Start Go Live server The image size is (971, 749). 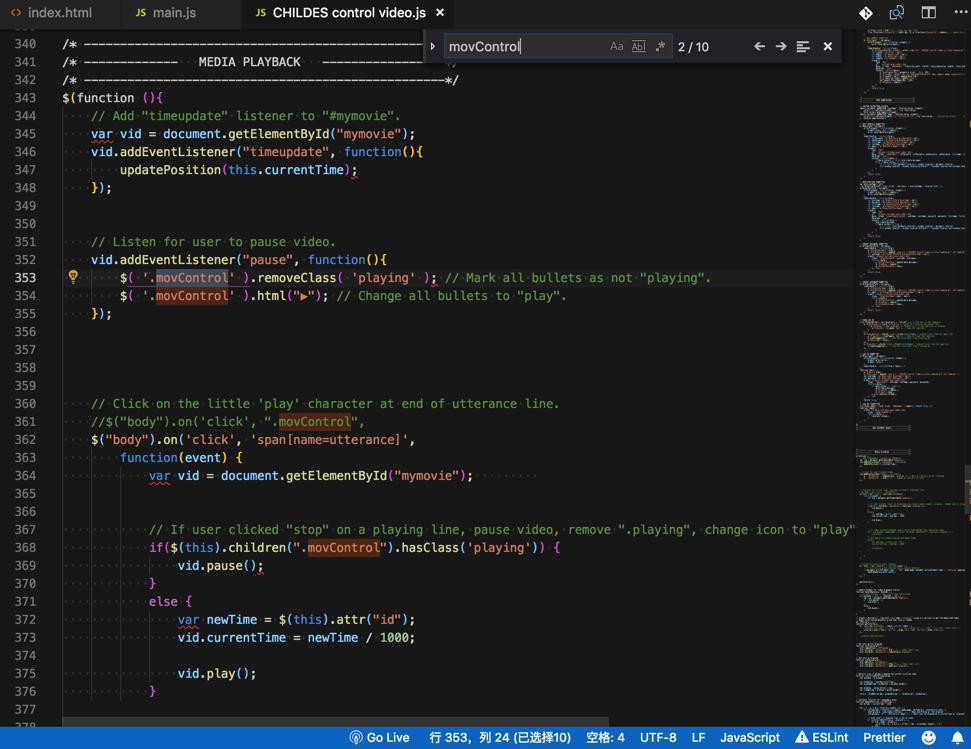(379, 738)
